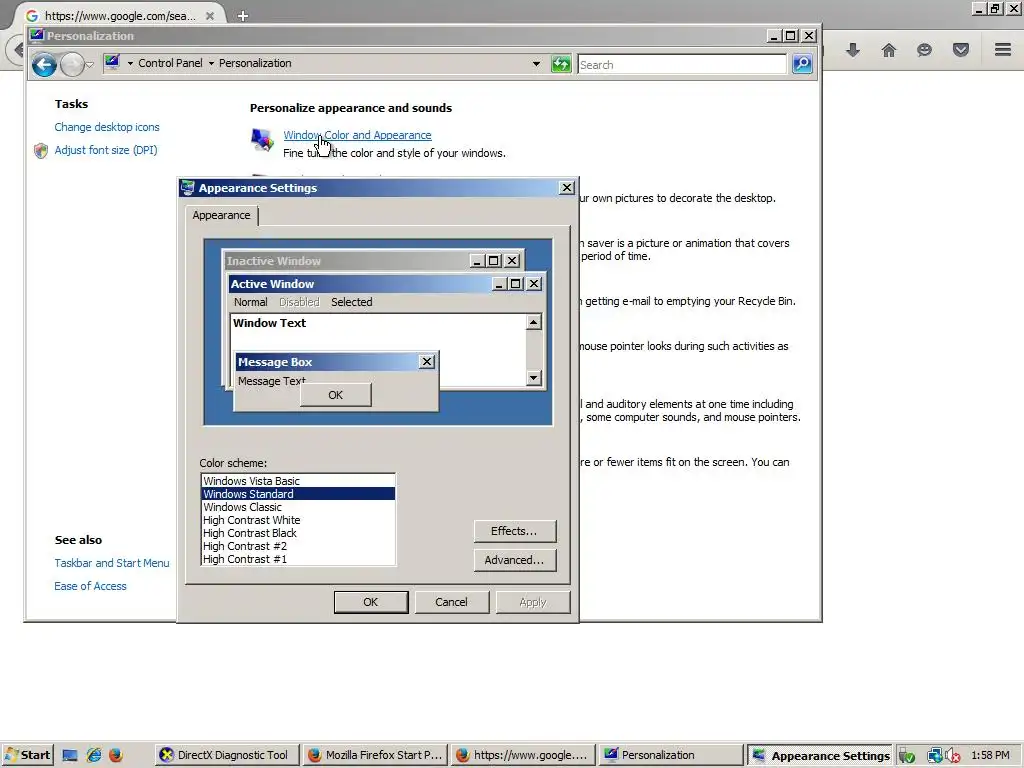Screen dimensions: 1024x768
Task: Choose High Contrast Black color scheme
Action: click(x=298, y=534)
